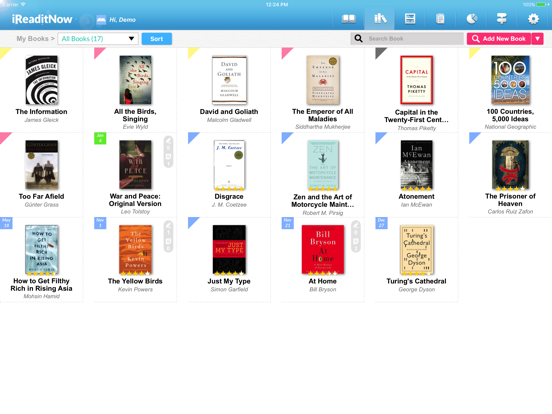The width and height of the screenshot is (552, 414).
Task: Open The Yellow Birds cover
Action: pyautogui.click(x=135, y=250)
